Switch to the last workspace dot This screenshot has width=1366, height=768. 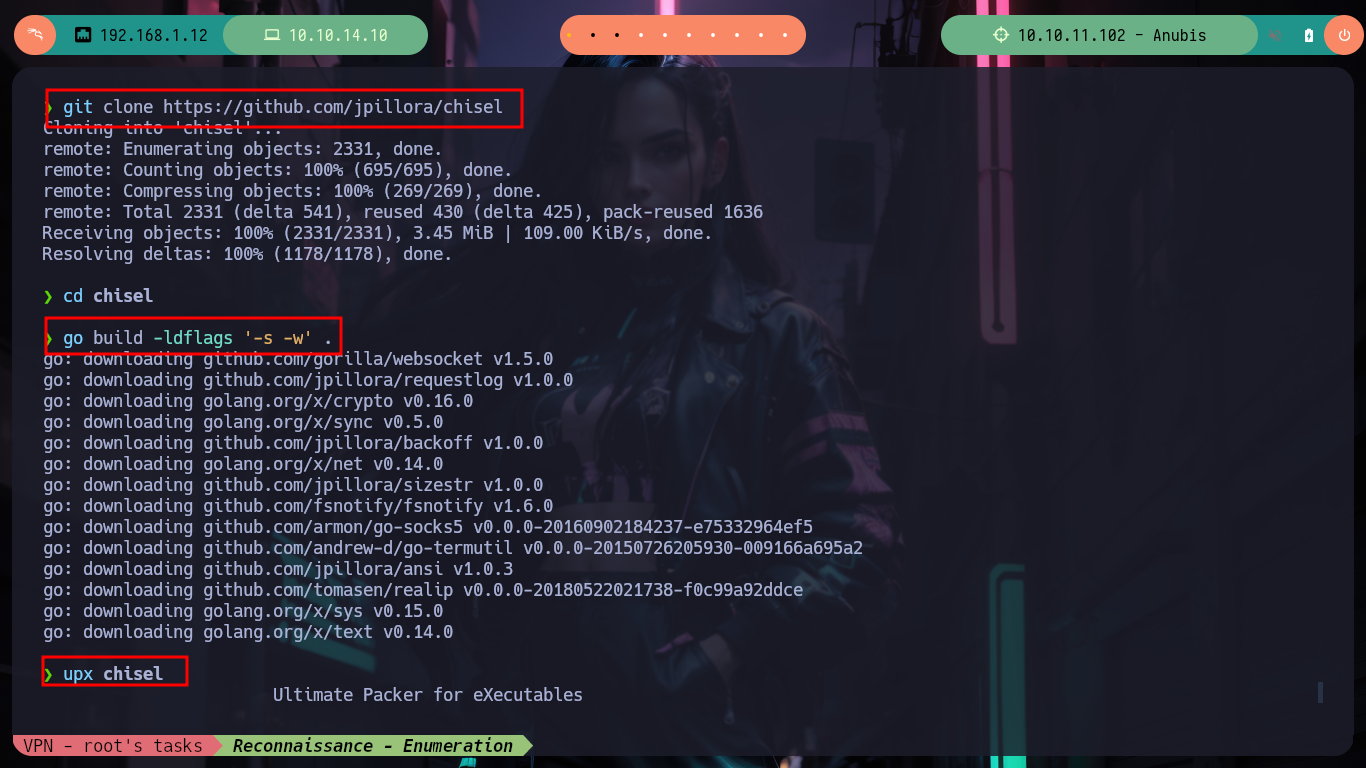point(787,35)
